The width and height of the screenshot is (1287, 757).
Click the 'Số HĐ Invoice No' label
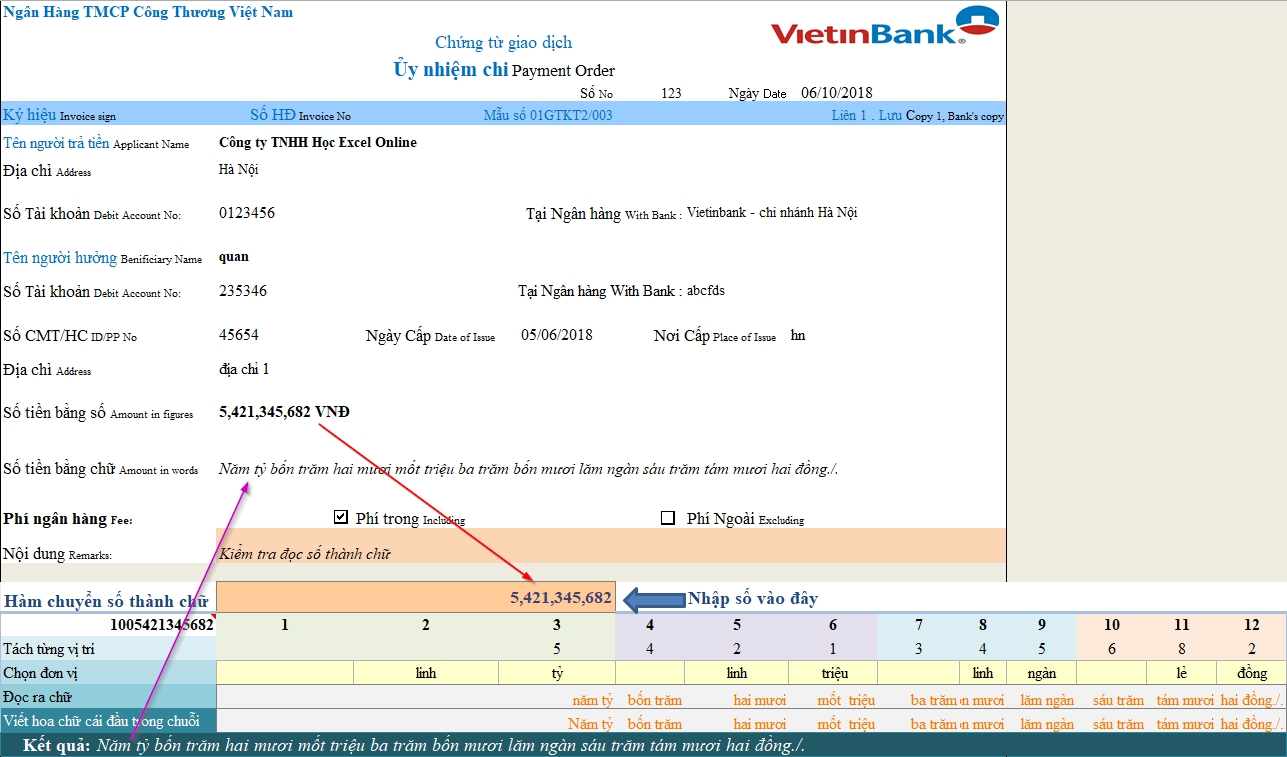[x=300, y=115]
